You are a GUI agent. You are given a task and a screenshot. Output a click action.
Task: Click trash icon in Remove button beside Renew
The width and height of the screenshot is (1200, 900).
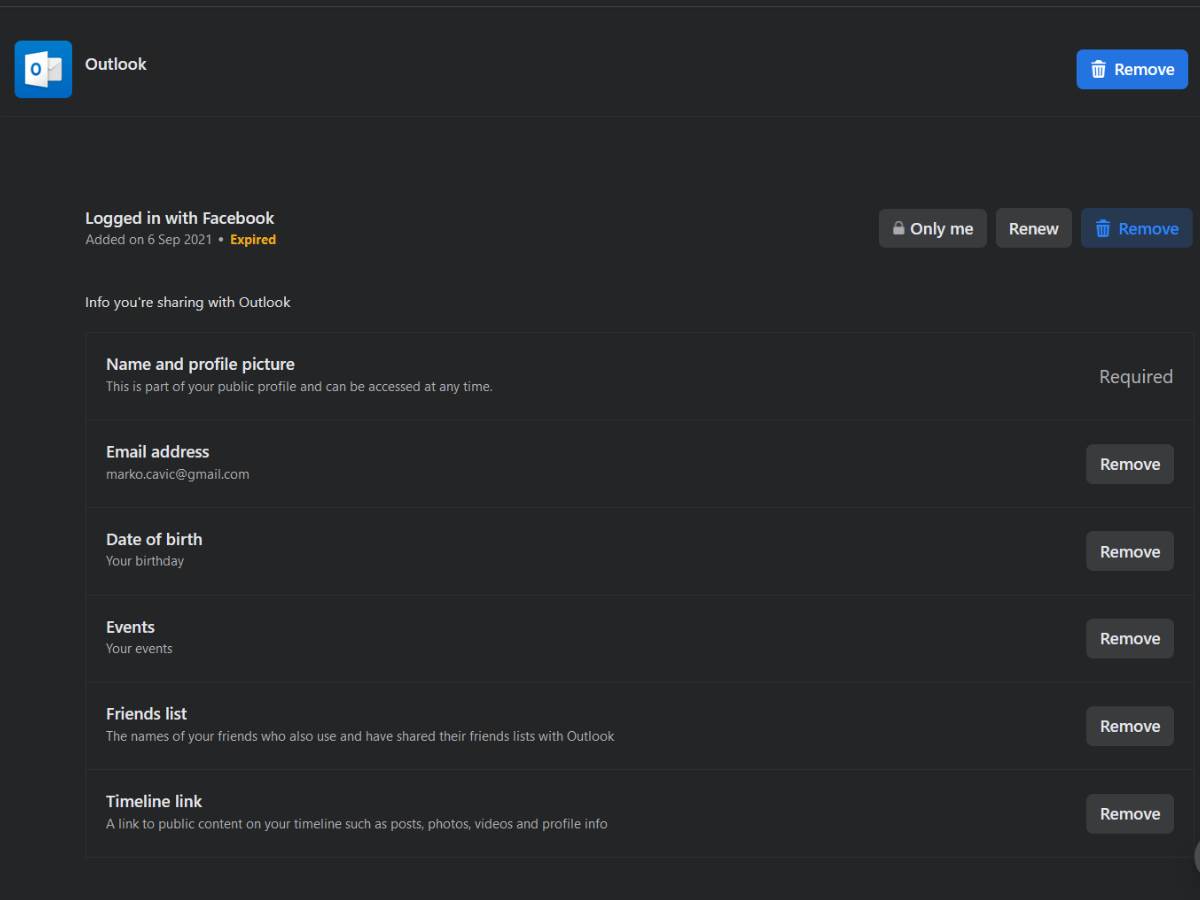pyautogui.click(x=1103, y=228)
